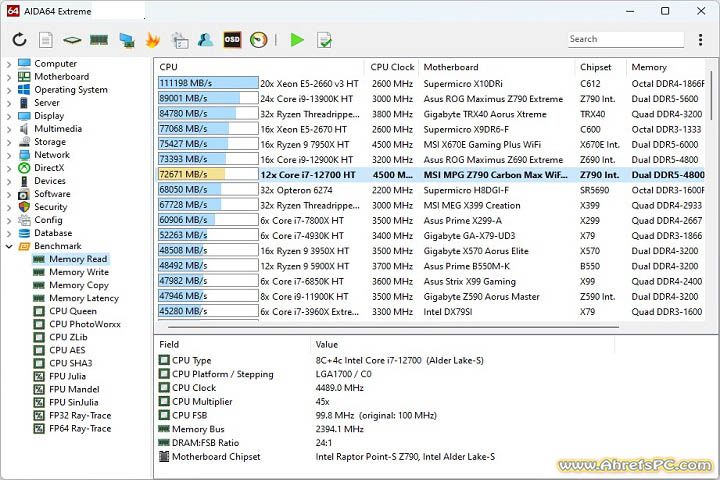This screenshot has height=480, width=720.
Task: Click the gauge sensor toolbar icon
Action: point(259,40)
